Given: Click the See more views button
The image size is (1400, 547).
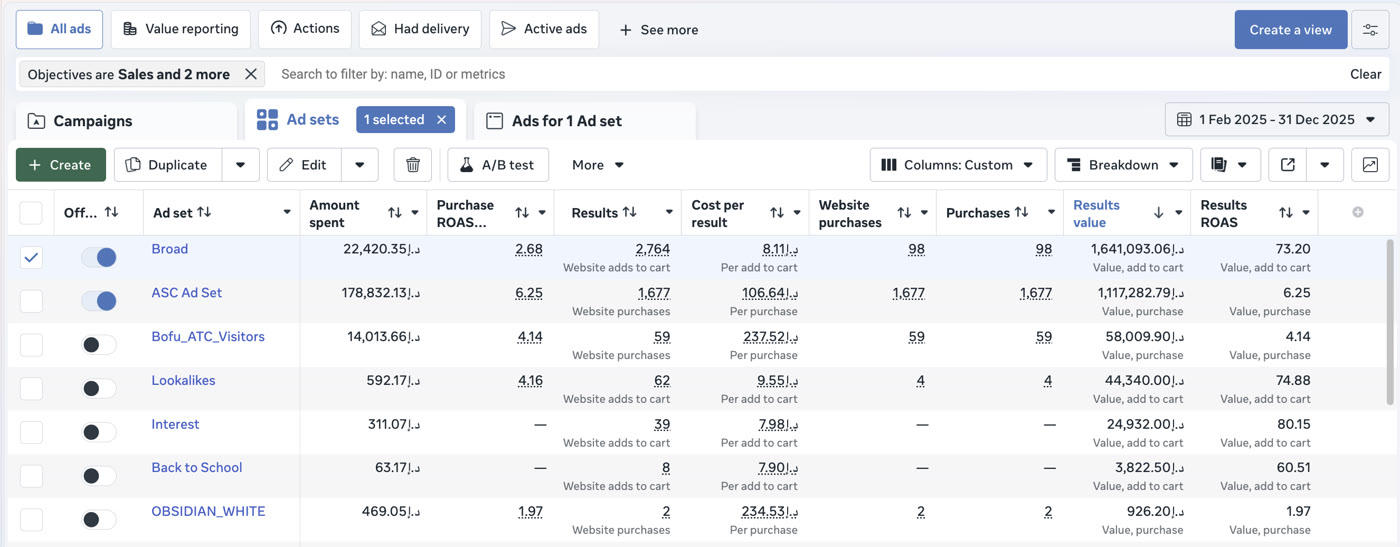Looking at the screenshot, I should [658, 30].
